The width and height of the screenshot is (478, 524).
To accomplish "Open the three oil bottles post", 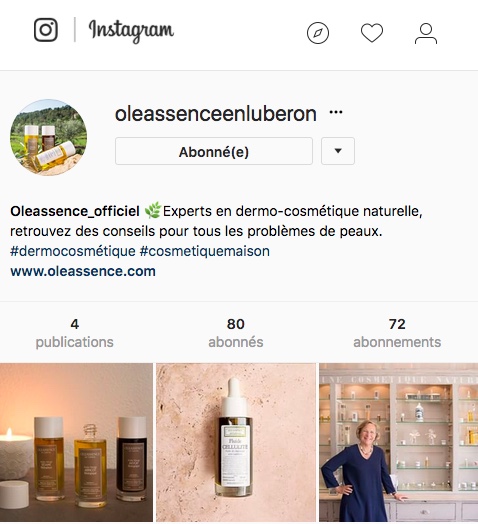I will tap(76, 442).
